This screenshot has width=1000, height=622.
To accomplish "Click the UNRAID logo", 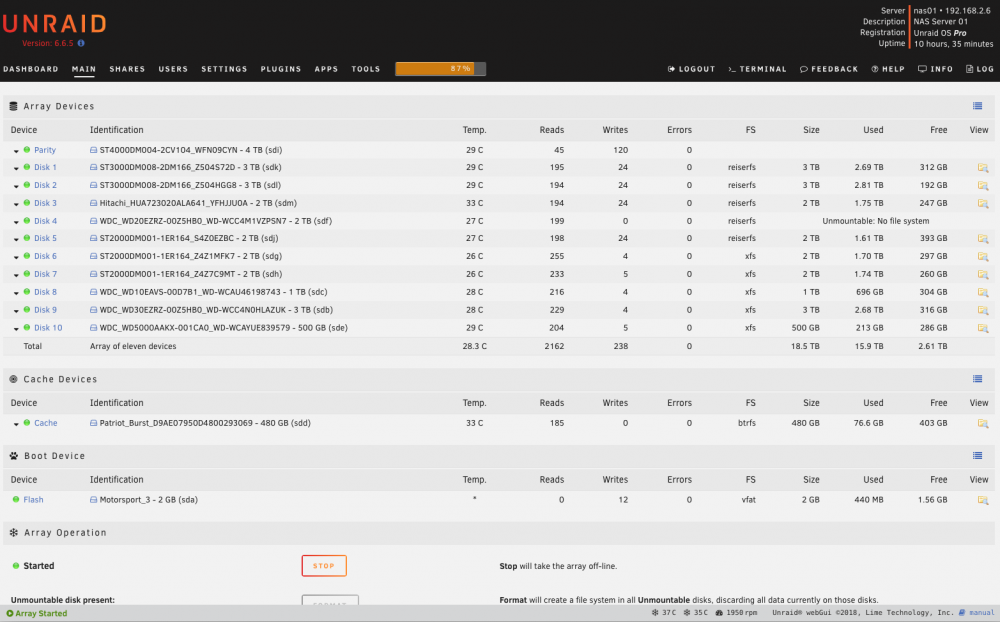I will click(54, 24).
